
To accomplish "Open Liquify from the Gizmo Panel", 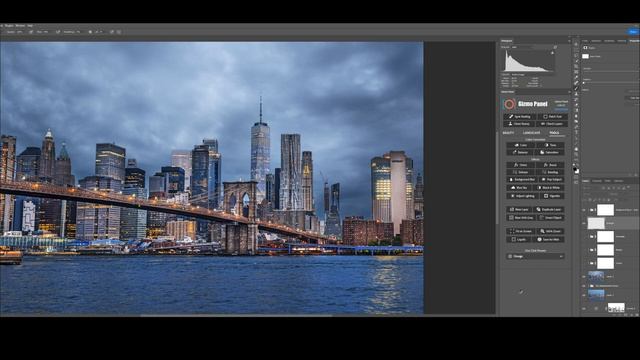I will 519,240.
